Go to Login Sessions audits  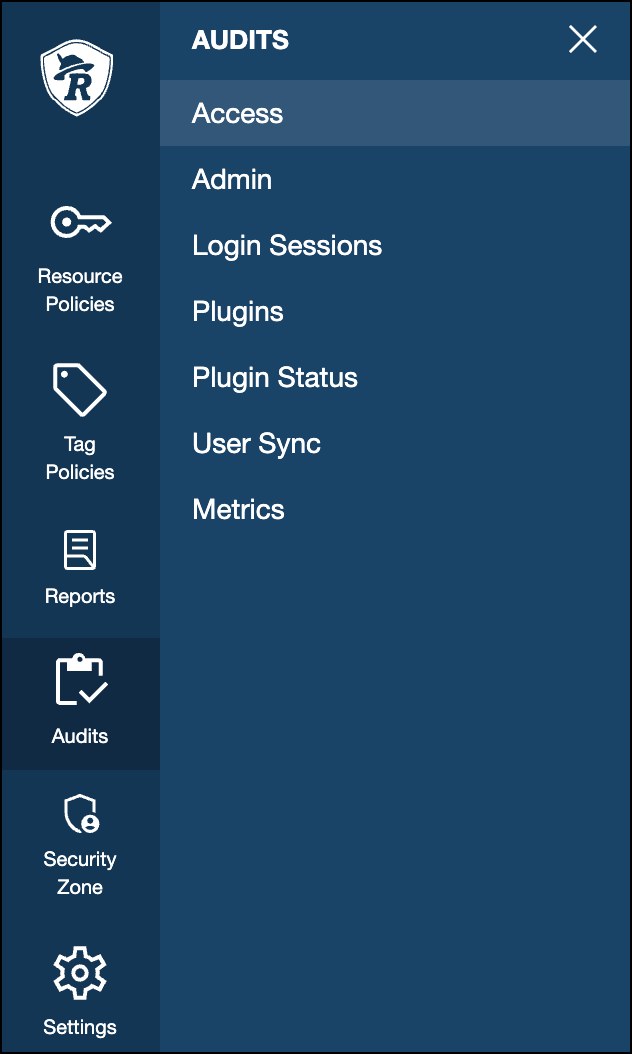[x=287, y=246]
